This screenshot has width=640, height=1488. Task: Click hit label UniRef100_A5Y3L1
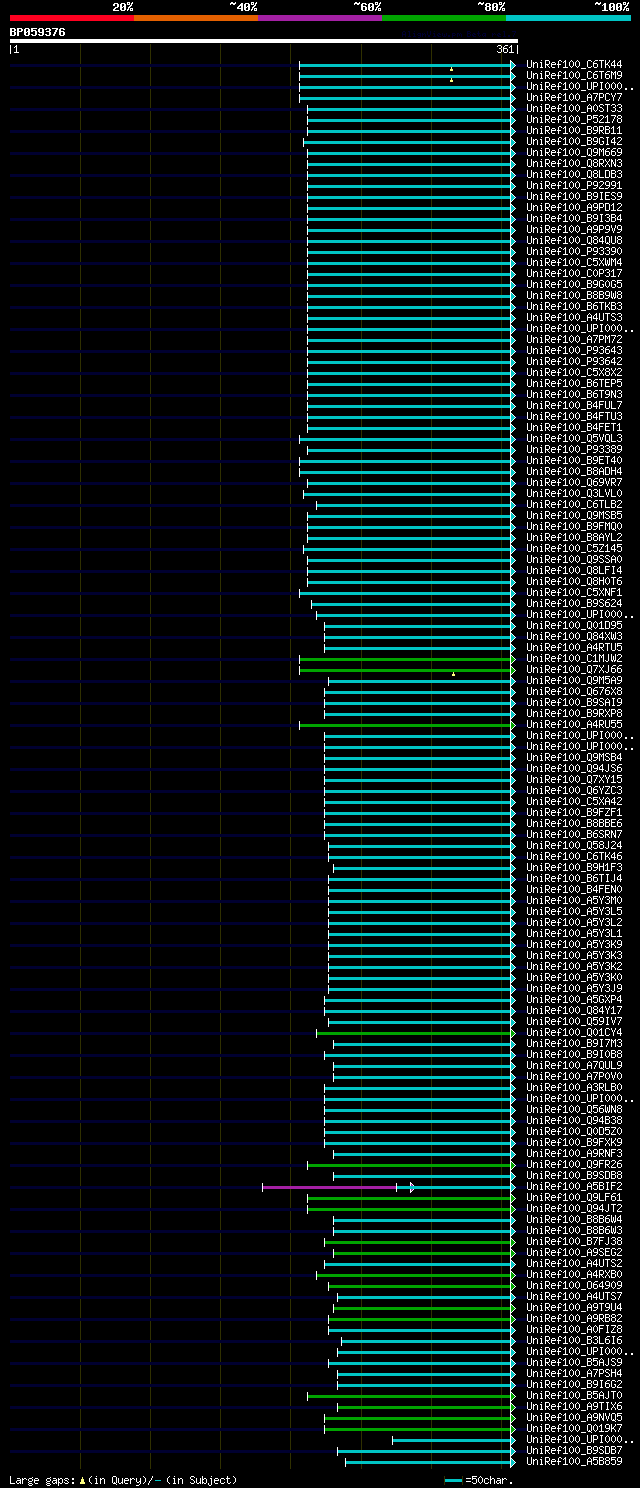(573, 934)
